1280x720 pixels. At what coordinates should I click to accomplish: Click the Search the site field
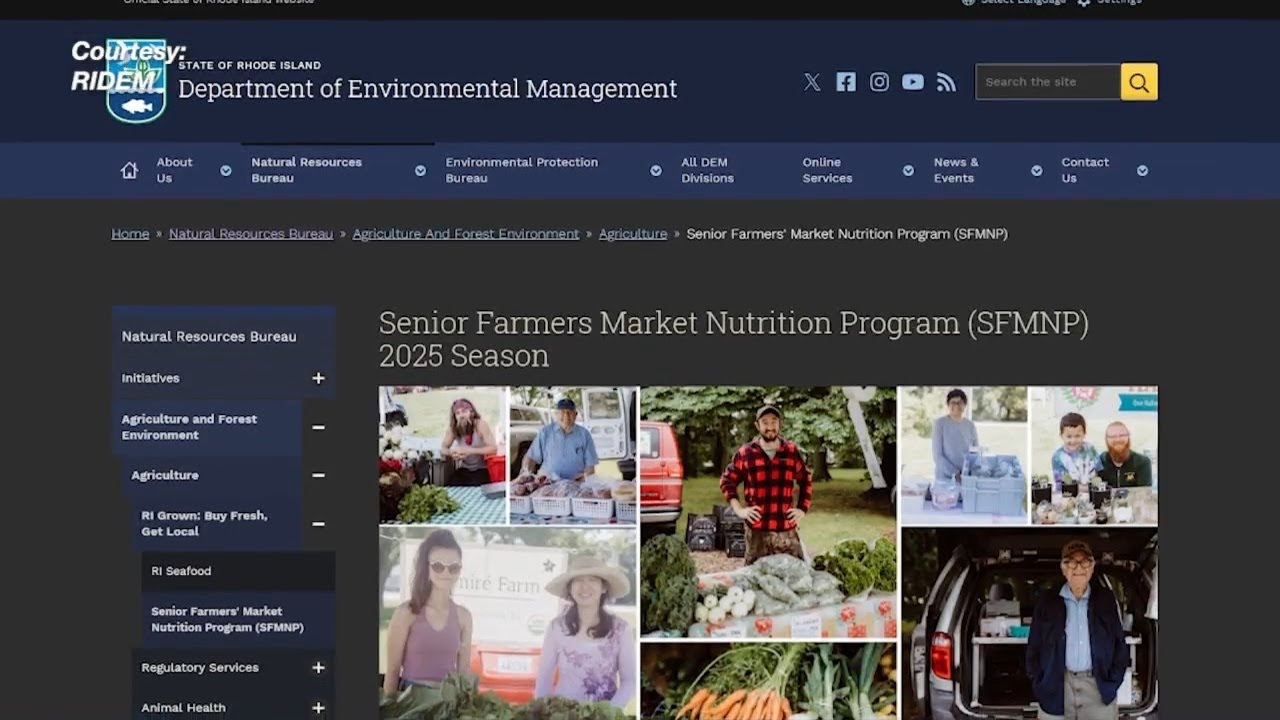click(x=1048, y=82)
